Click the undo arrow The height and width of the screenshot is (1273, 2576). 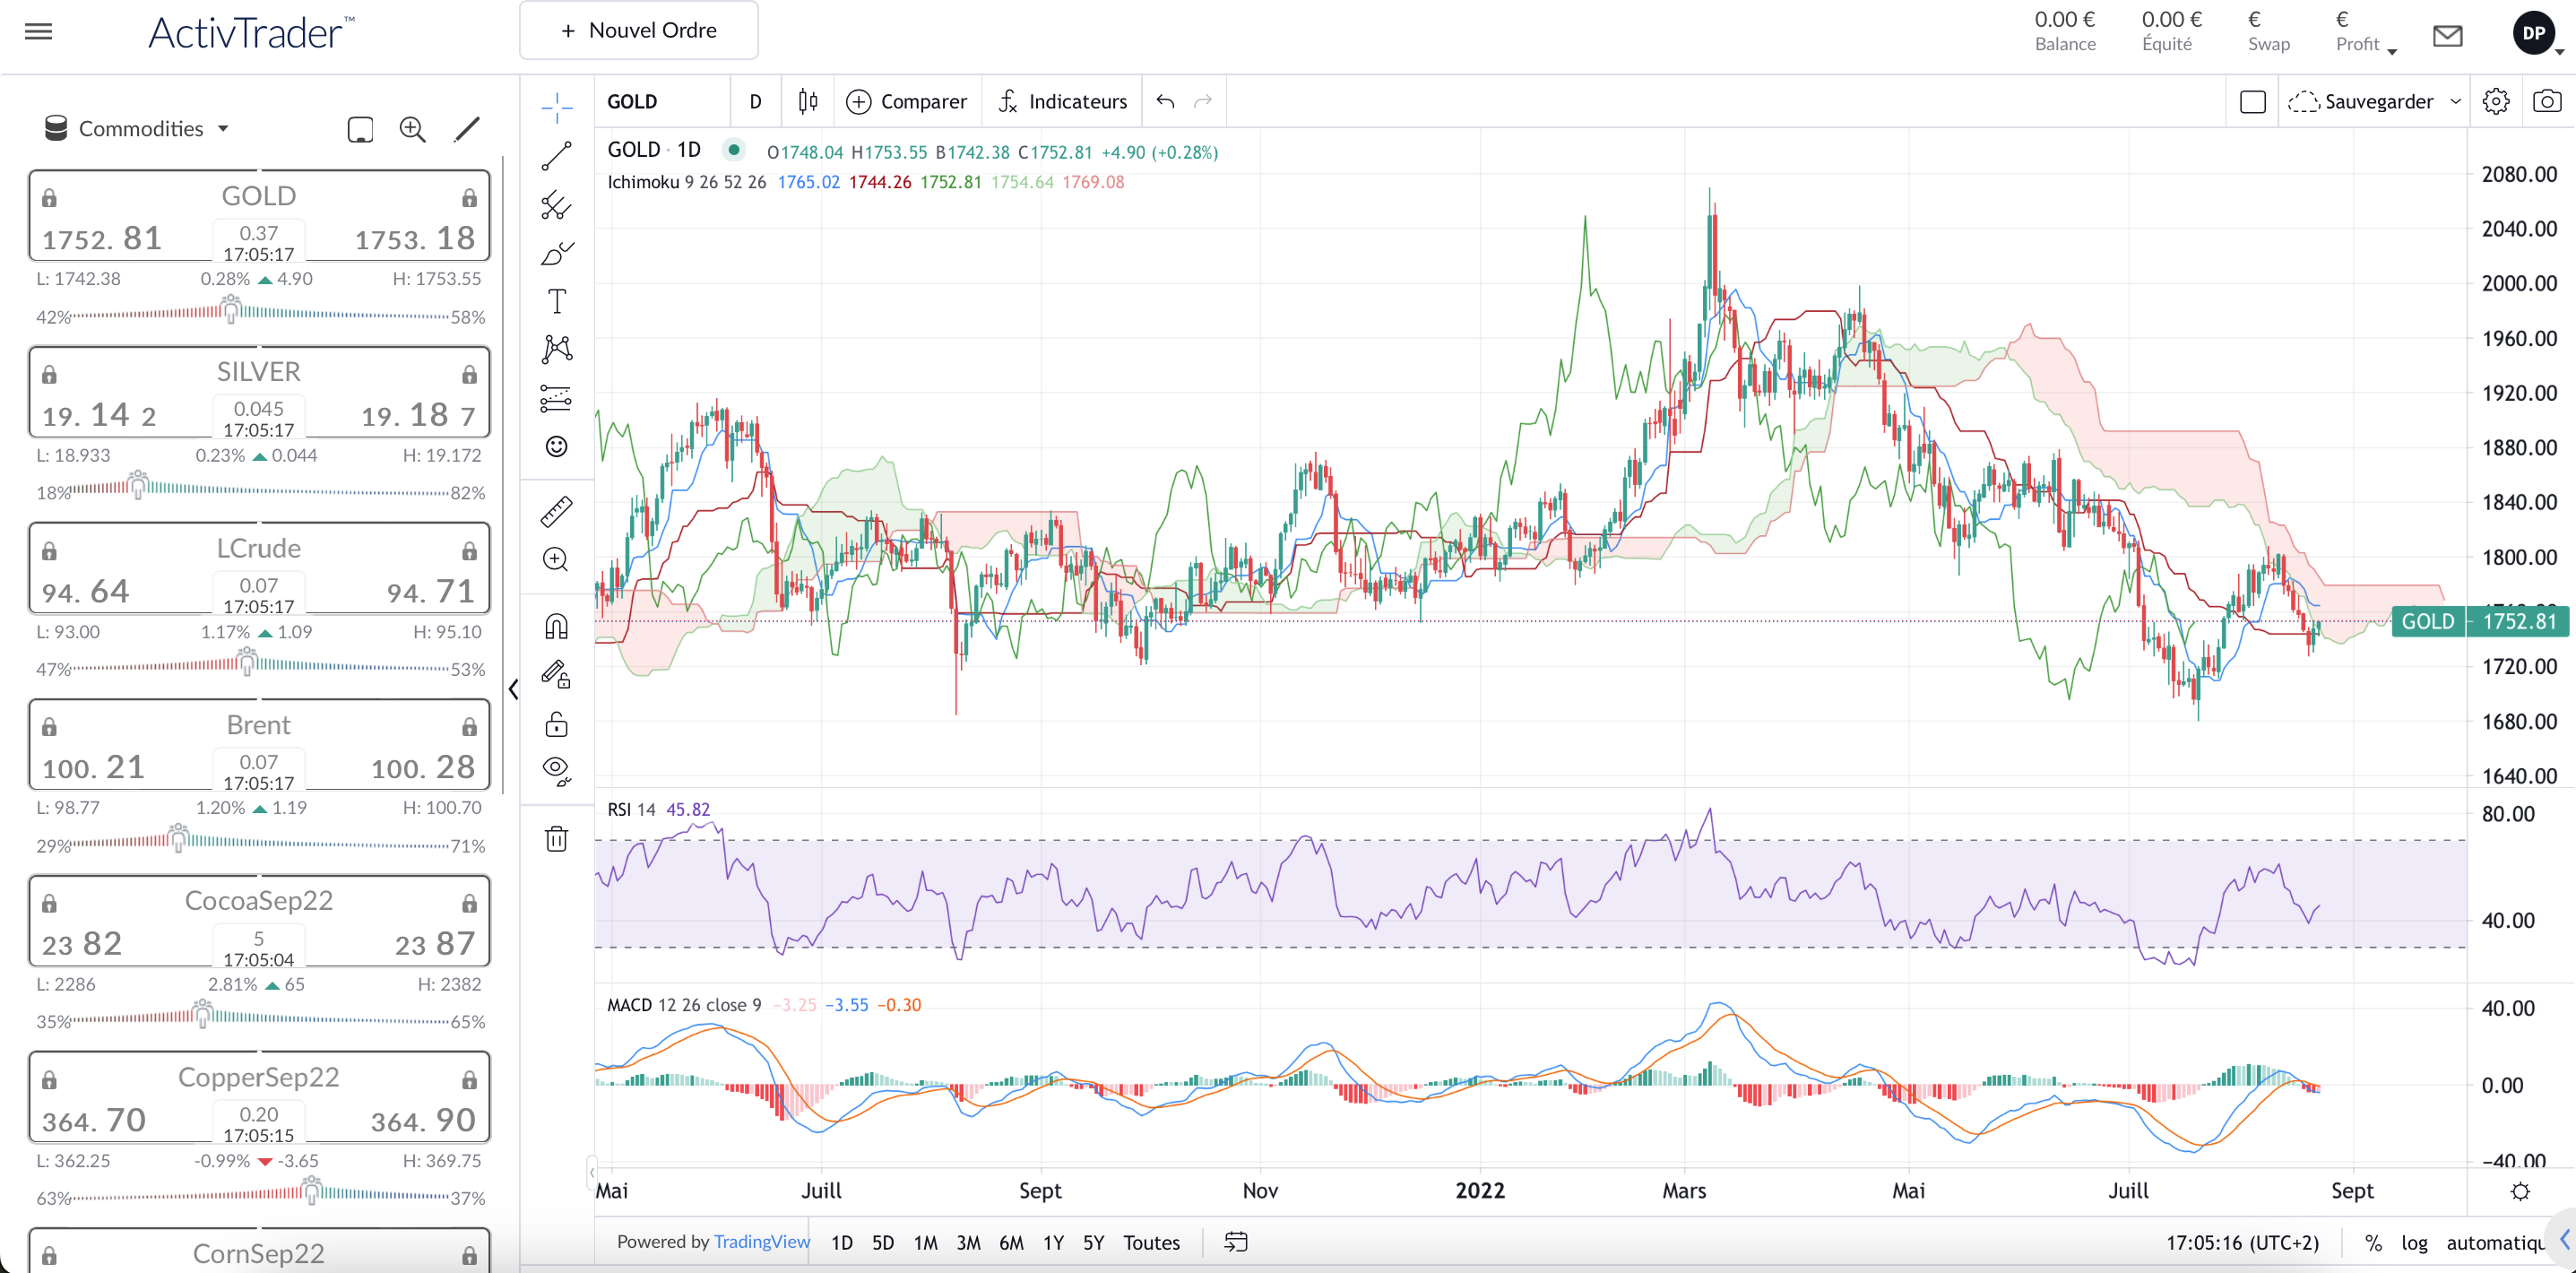point(1165,101)
